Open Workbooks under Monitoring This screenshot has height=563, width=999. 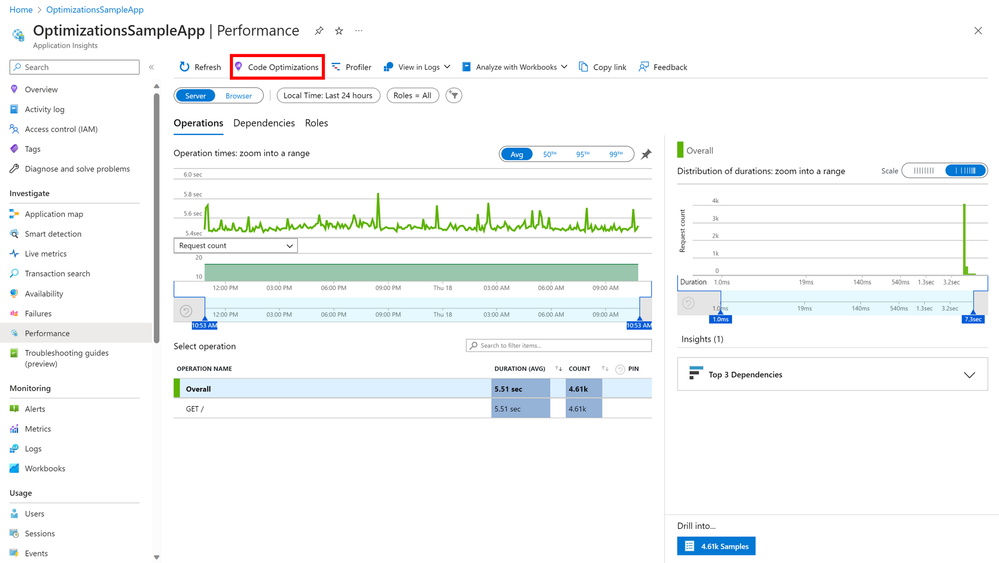coord(45,468)
